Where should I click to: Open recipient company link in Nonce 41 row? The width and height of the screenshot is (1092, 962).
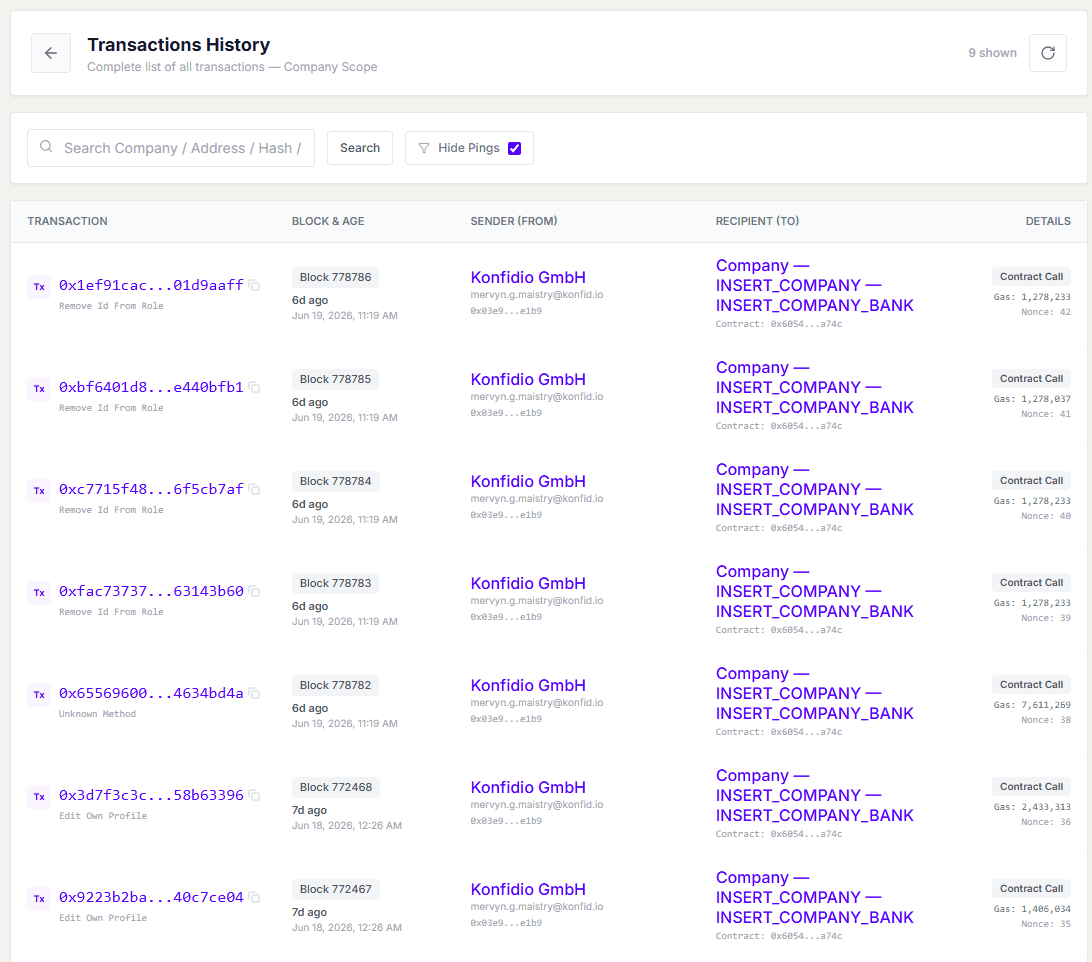coord(814,387)
